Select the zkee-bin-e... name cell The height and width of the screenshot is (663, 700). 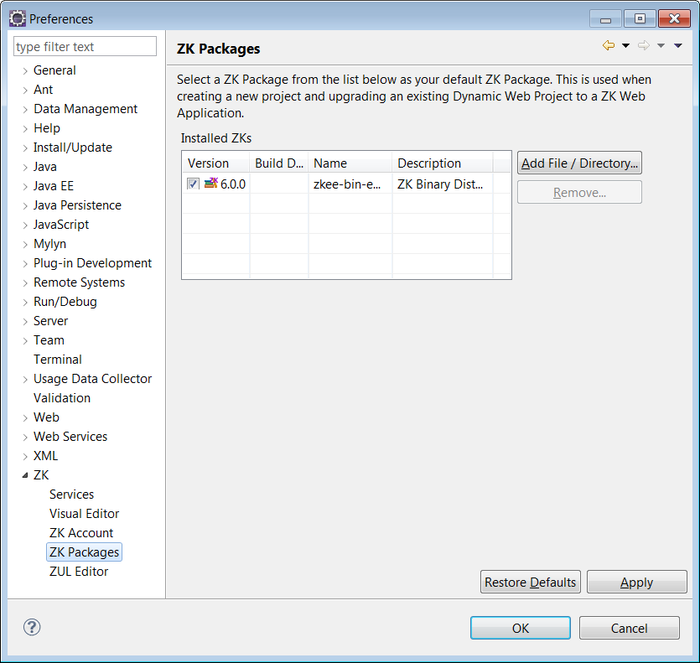pos(347,184)
